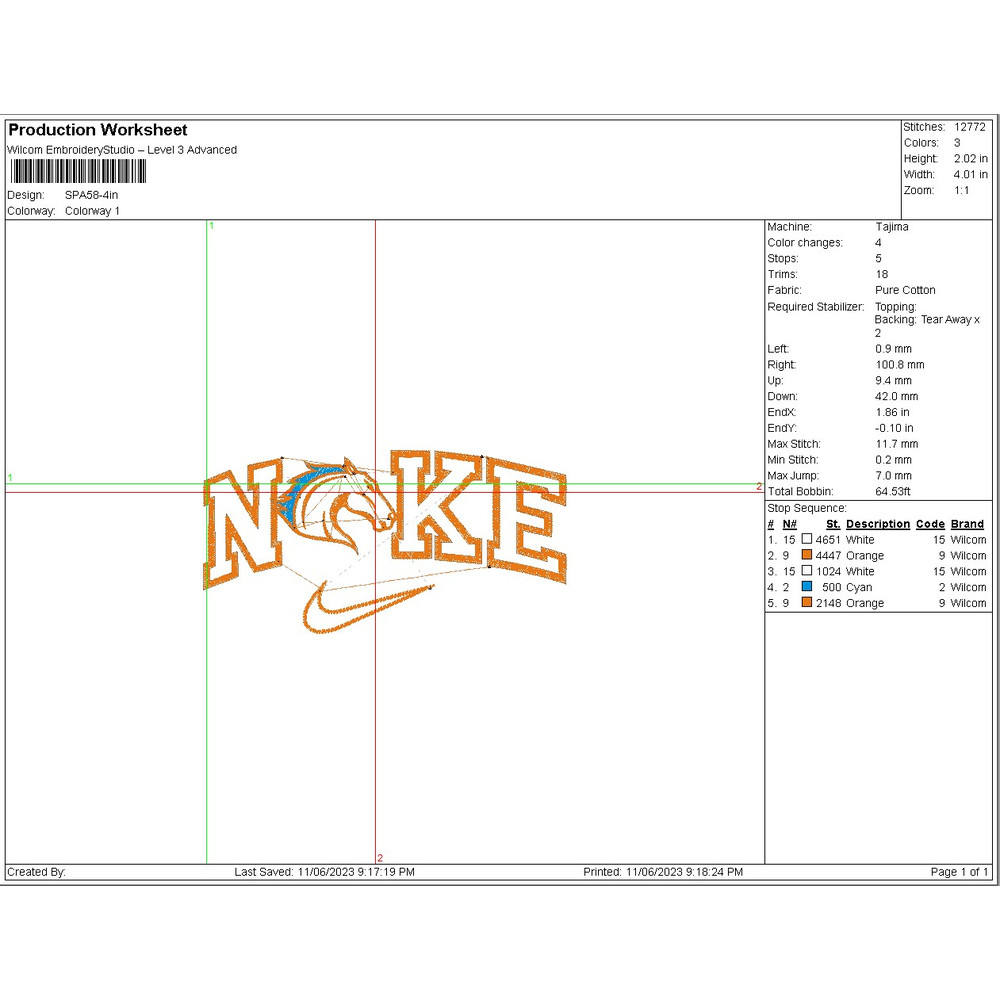This screenshot has height=1000, width=1000.
Task: Click the Description column header
Action: [x=877, y=524]
